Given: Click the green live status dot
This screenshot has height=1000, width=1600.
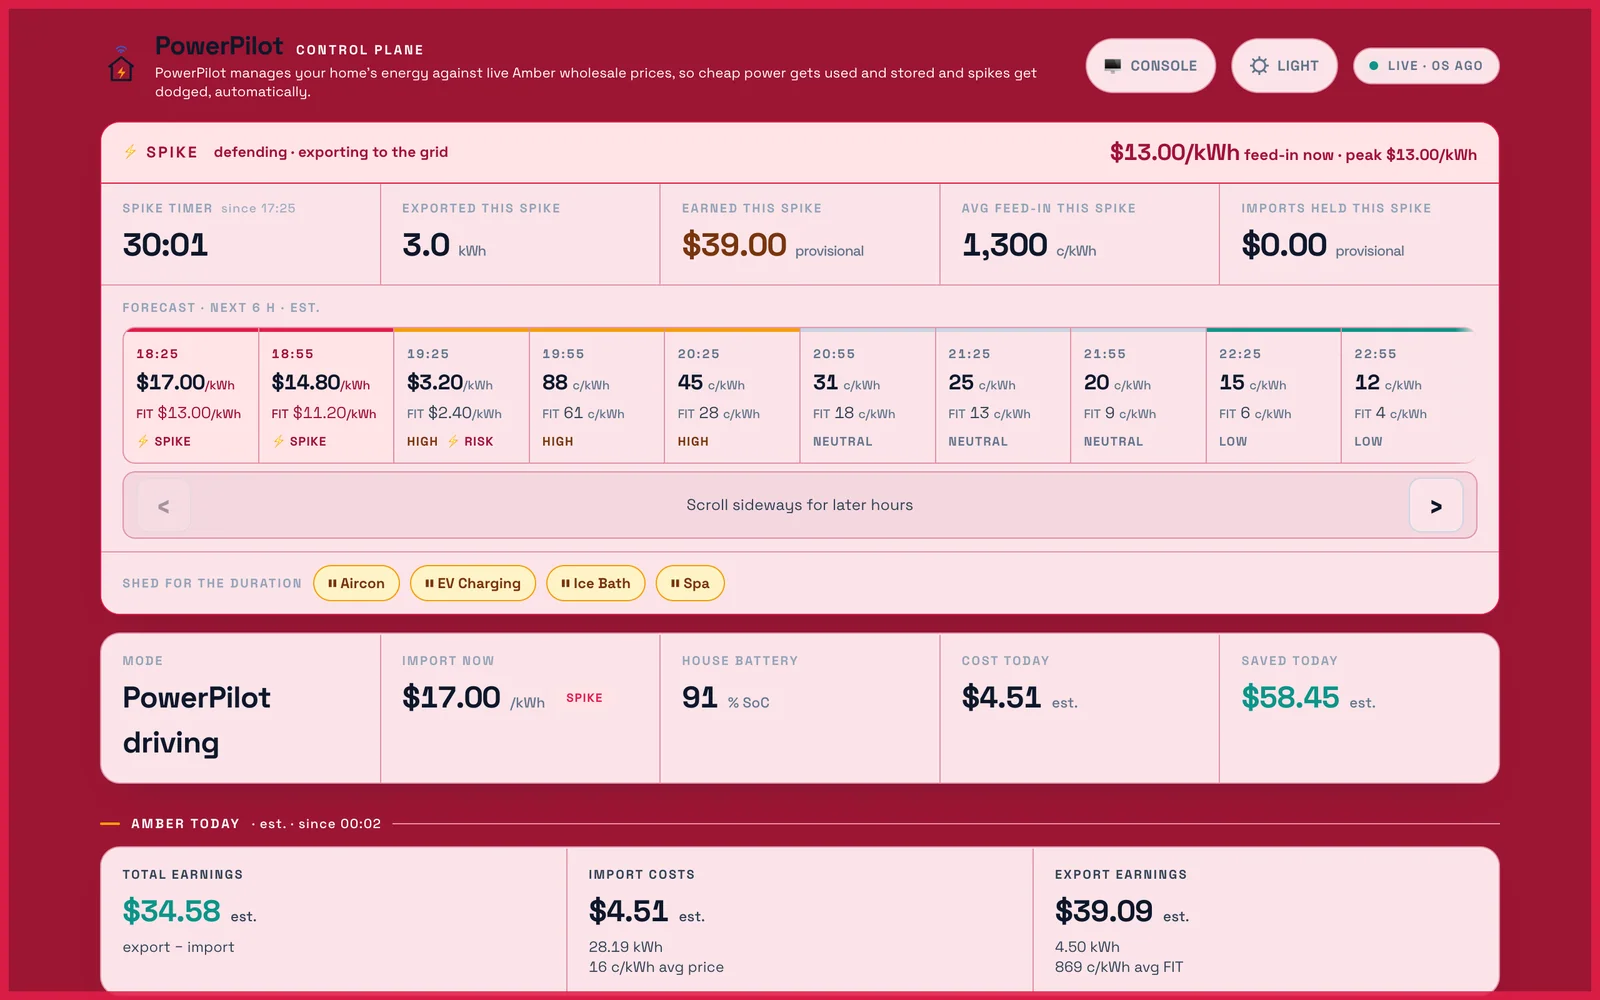Looking at the screenshot, I should click(1374, 66).
